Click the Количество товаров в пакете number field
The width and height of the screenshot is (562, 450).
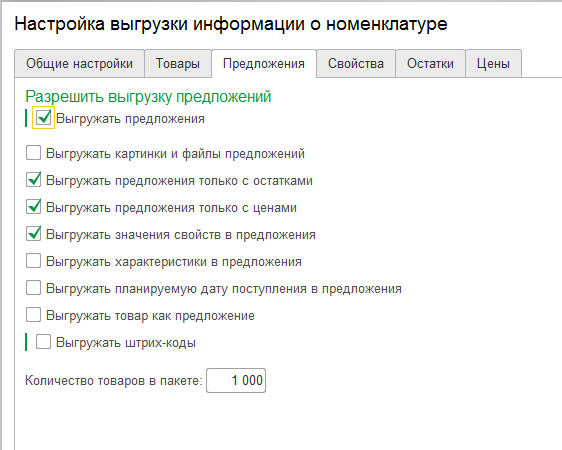pyautogui.click(x=236, y=380)
